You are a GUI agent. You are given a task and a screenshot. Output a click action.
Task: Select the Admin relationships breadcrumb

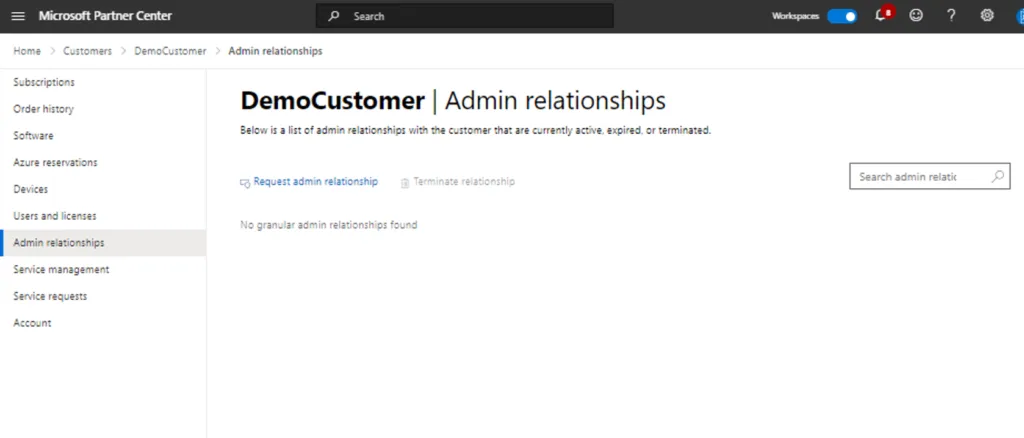click(275, 51)
